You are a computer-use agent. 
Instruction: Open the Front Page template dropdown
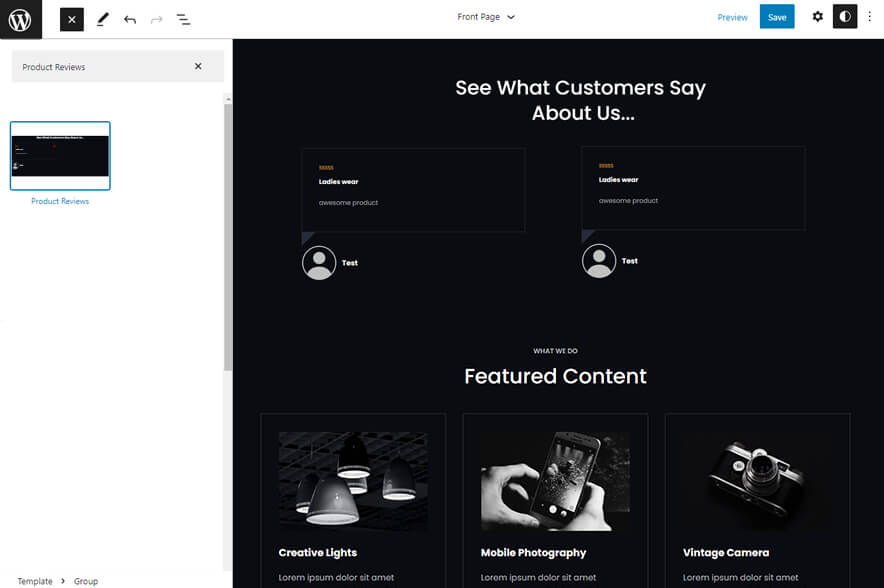(486, 17)
